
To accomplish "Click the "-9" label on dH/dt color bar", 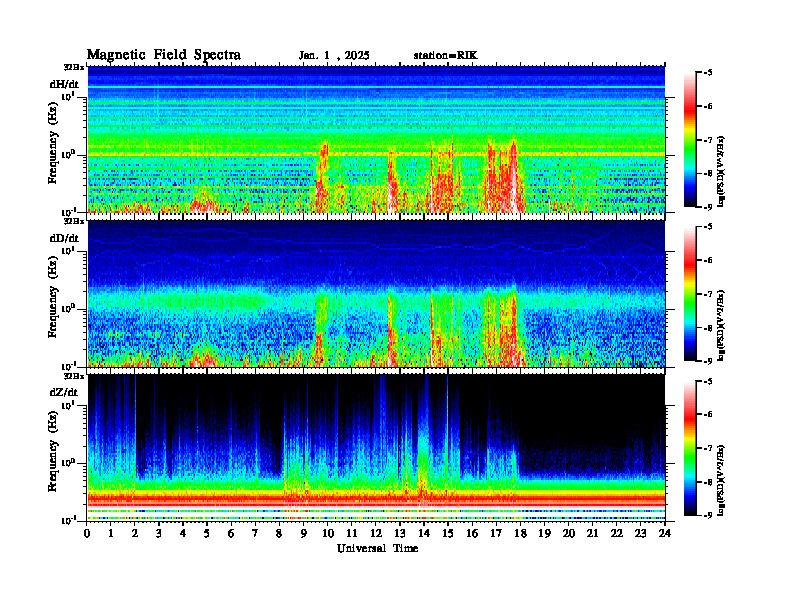I will 708,207.
